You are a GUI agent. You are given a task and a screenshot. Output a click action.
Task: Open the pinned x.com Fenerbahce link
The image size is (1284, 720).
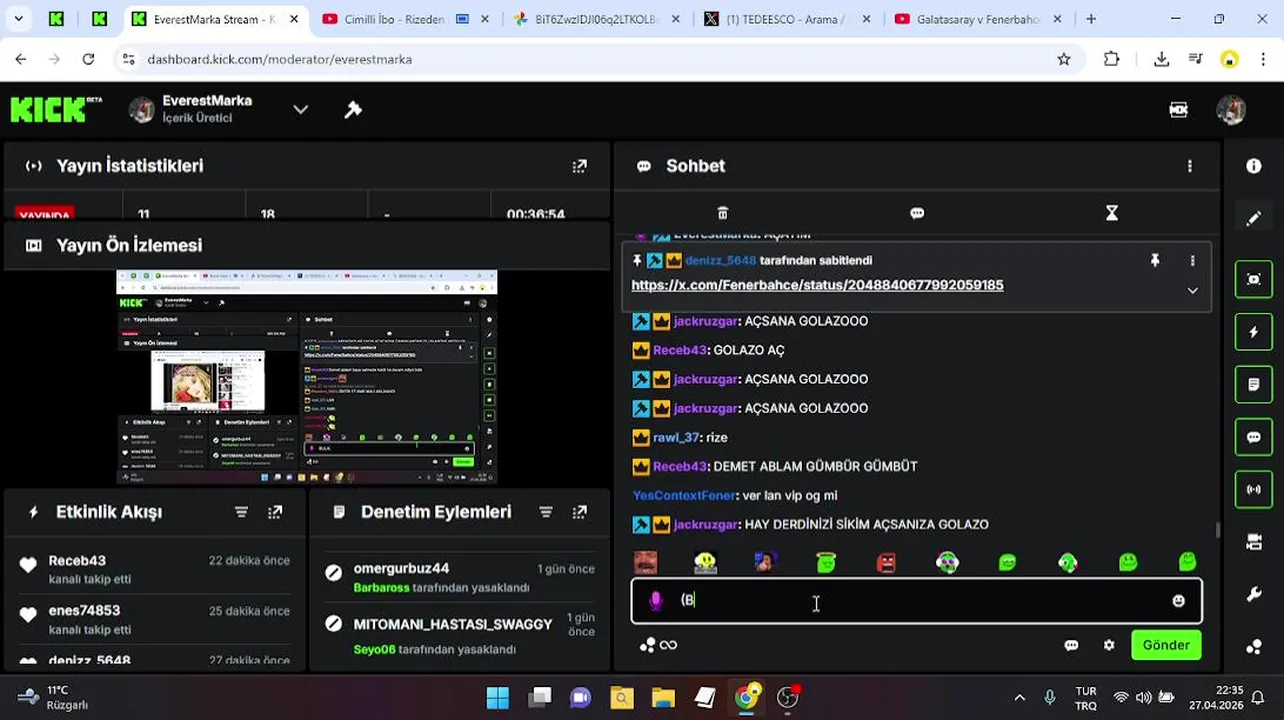[x=817, y=285]
